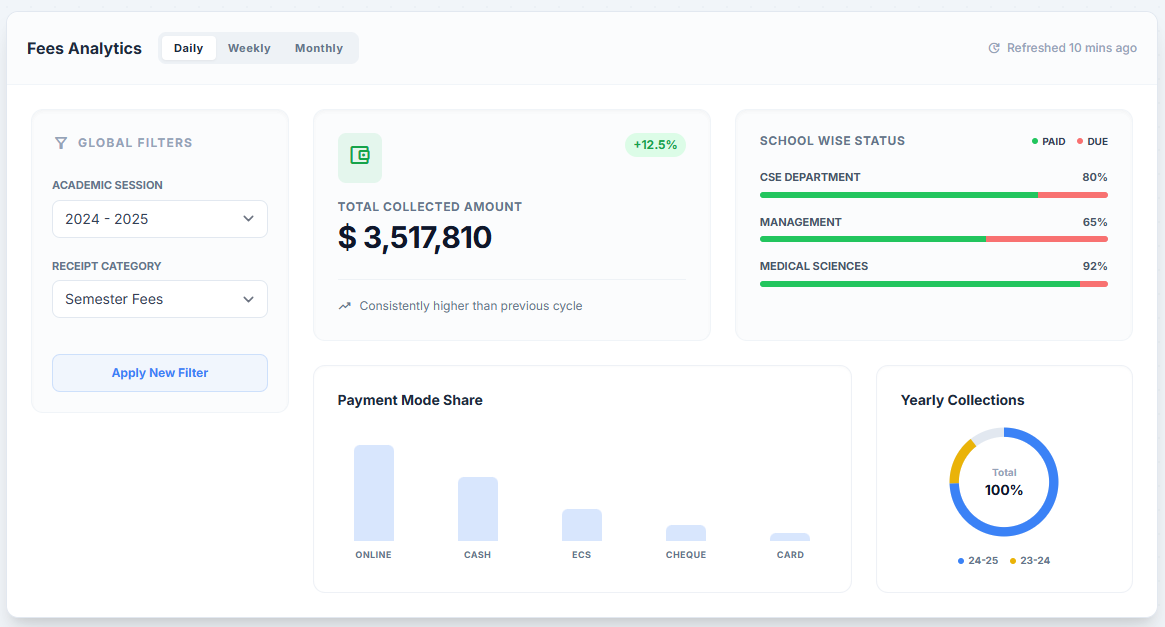Click the funnel icon beside Global Filters
The height and width of the screenshot is (627, 1165).
coord(61,143)
